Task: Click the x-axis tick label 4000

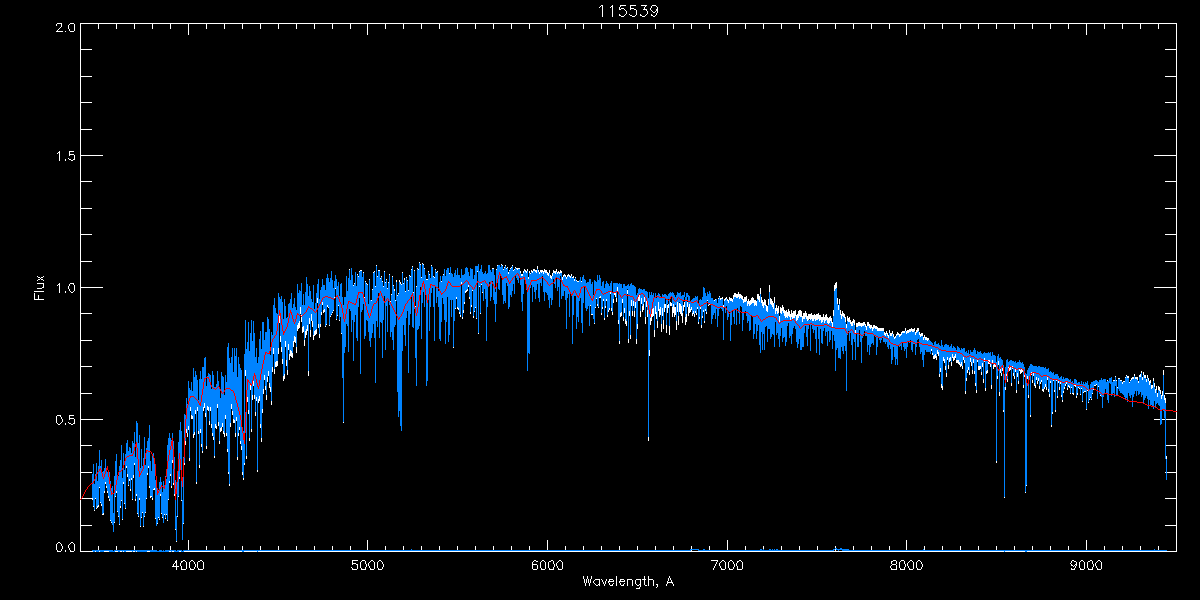Action: tap(187, 565)
